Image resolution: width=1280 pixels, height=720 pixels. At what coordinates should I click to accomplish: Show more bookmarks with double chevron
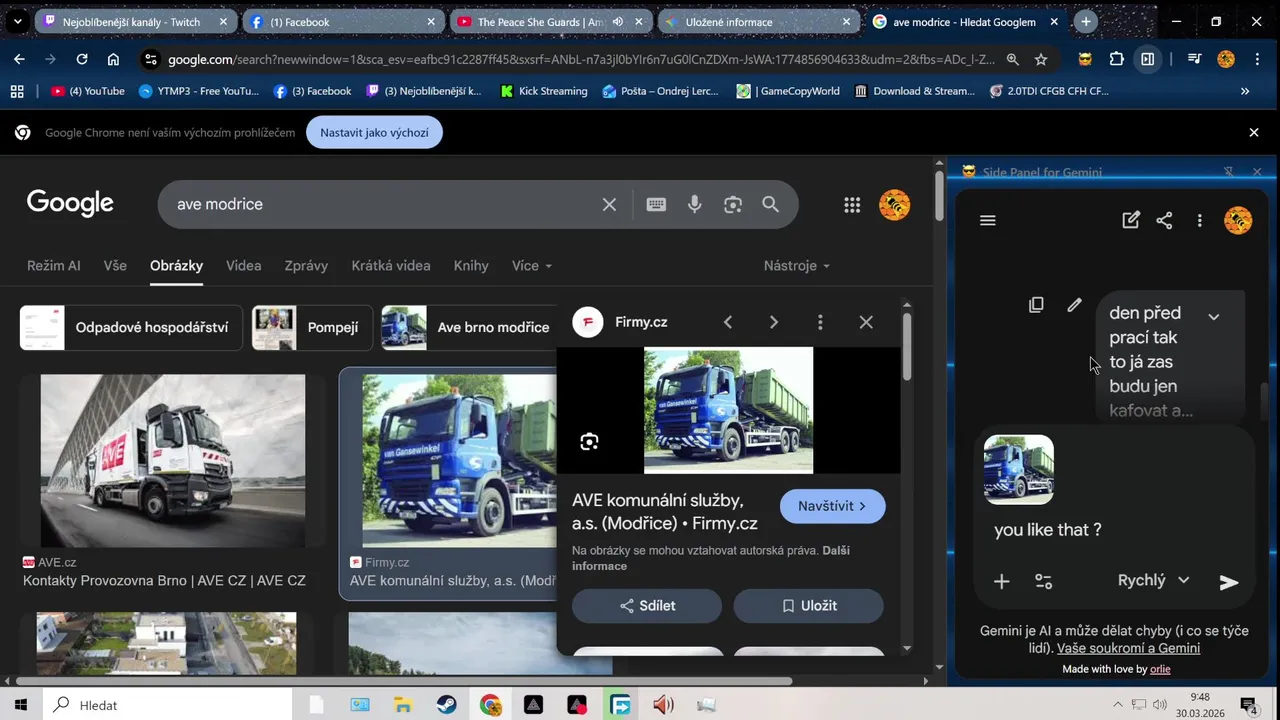pyautogui.click(x=1245, y=91)
